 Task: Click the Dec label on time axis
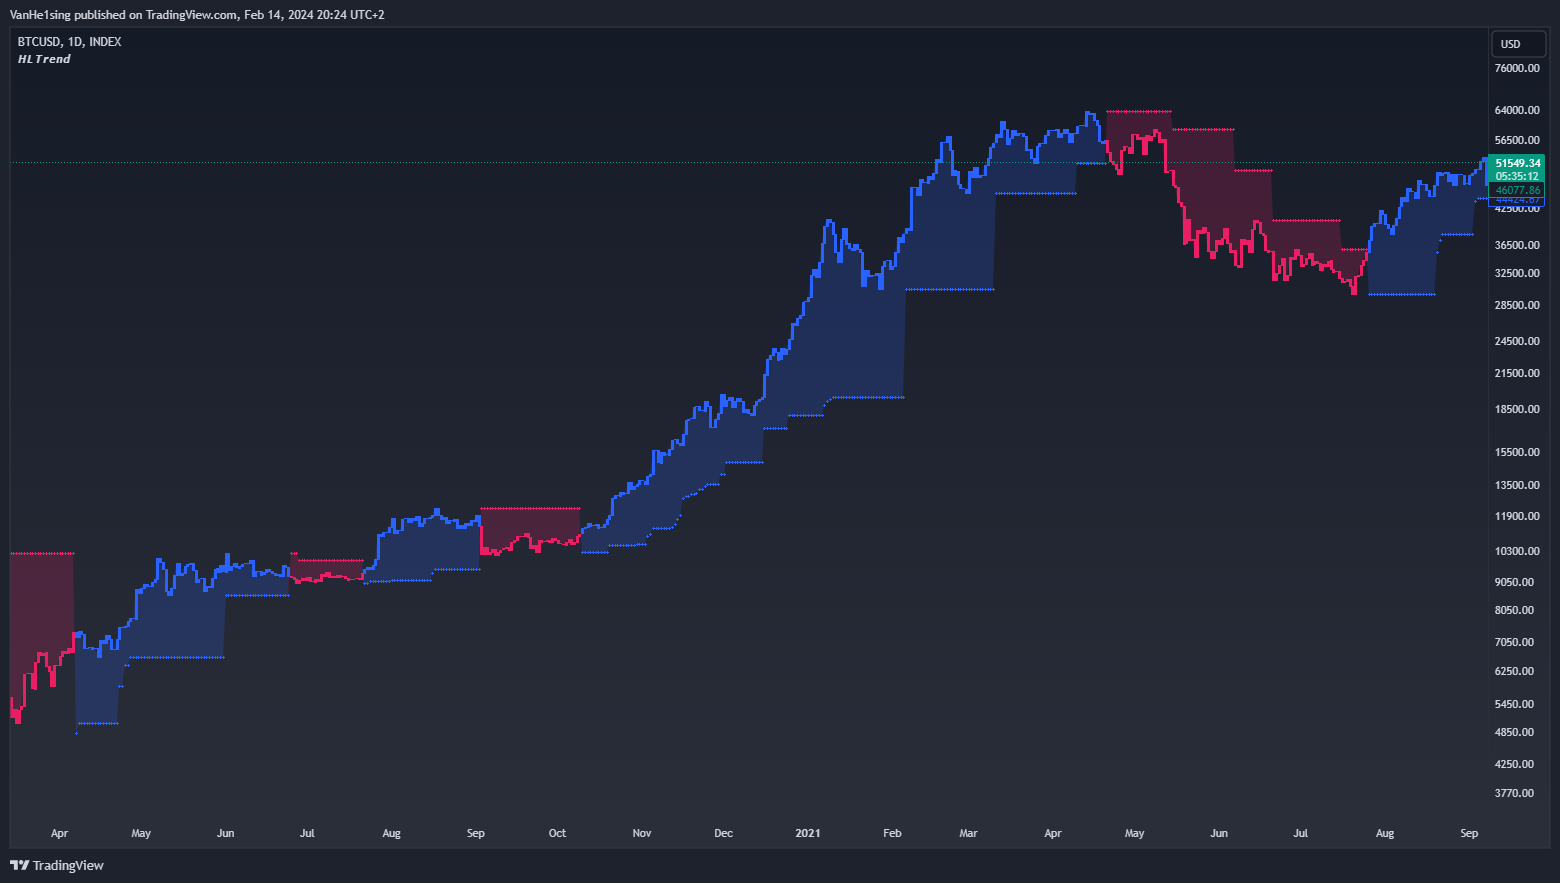[723, 833]
